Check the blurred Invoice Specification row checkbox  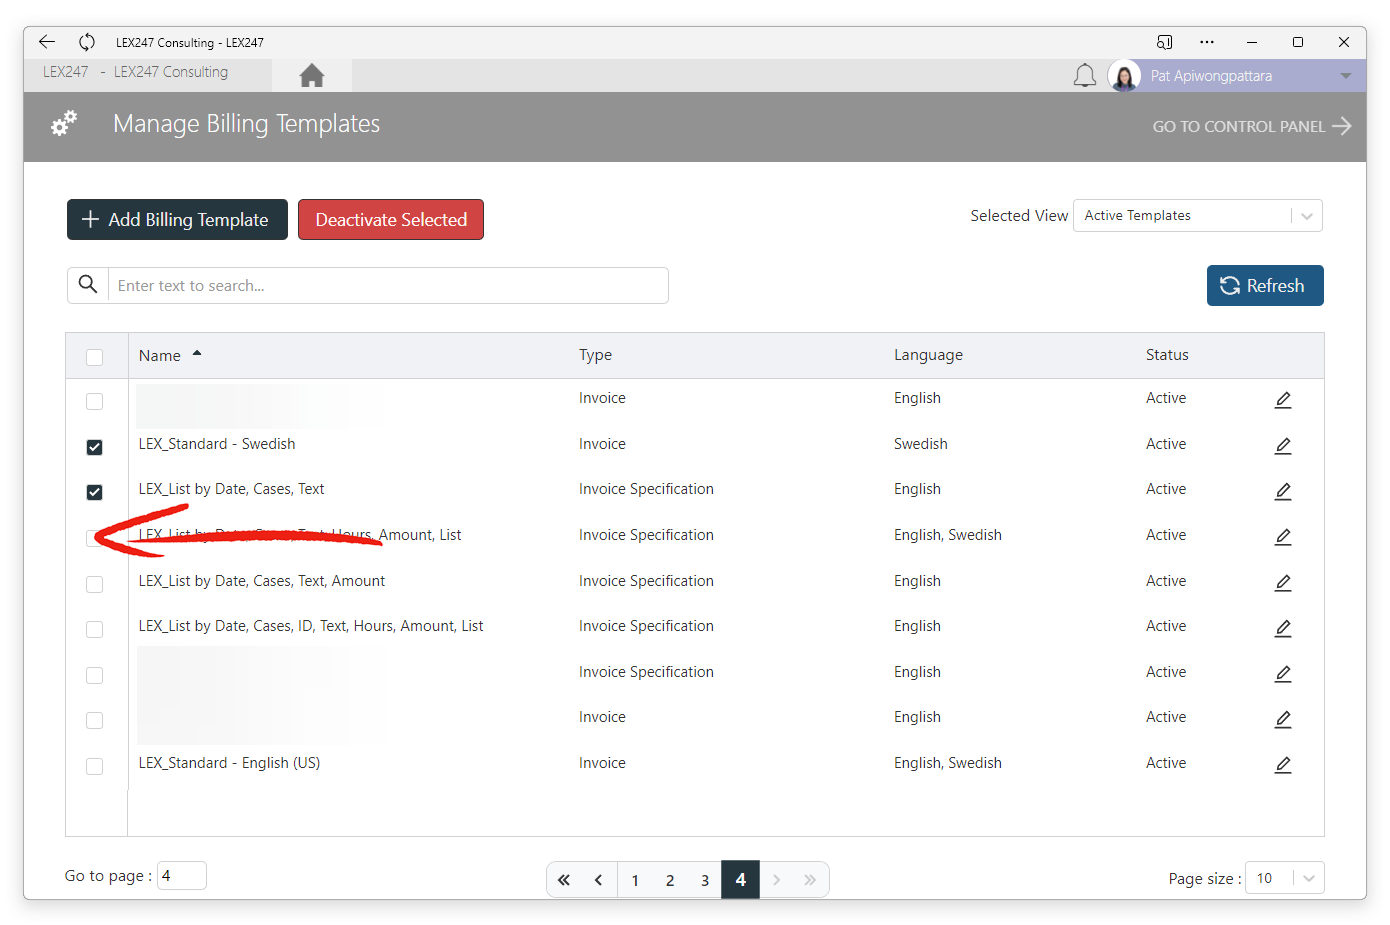[x=95, y=675]
